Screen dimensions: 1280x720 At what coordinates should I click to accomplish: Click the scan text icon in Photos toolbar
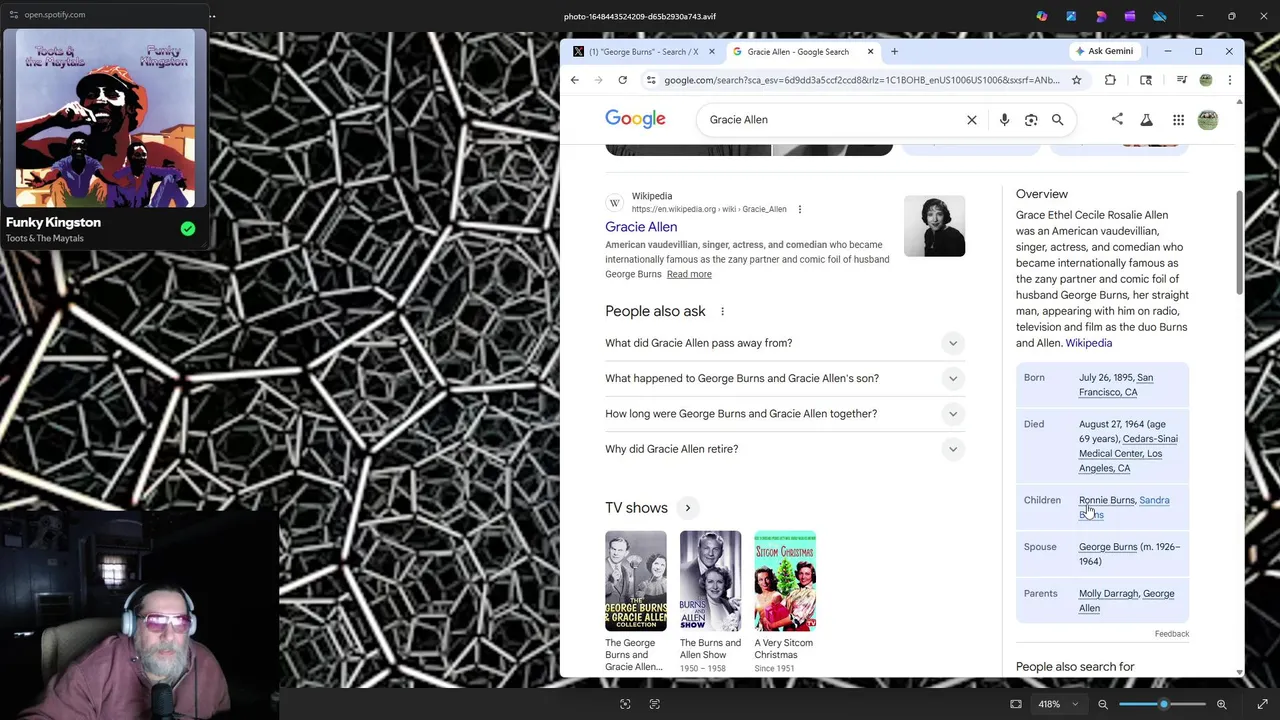click(x=655, y=704)
